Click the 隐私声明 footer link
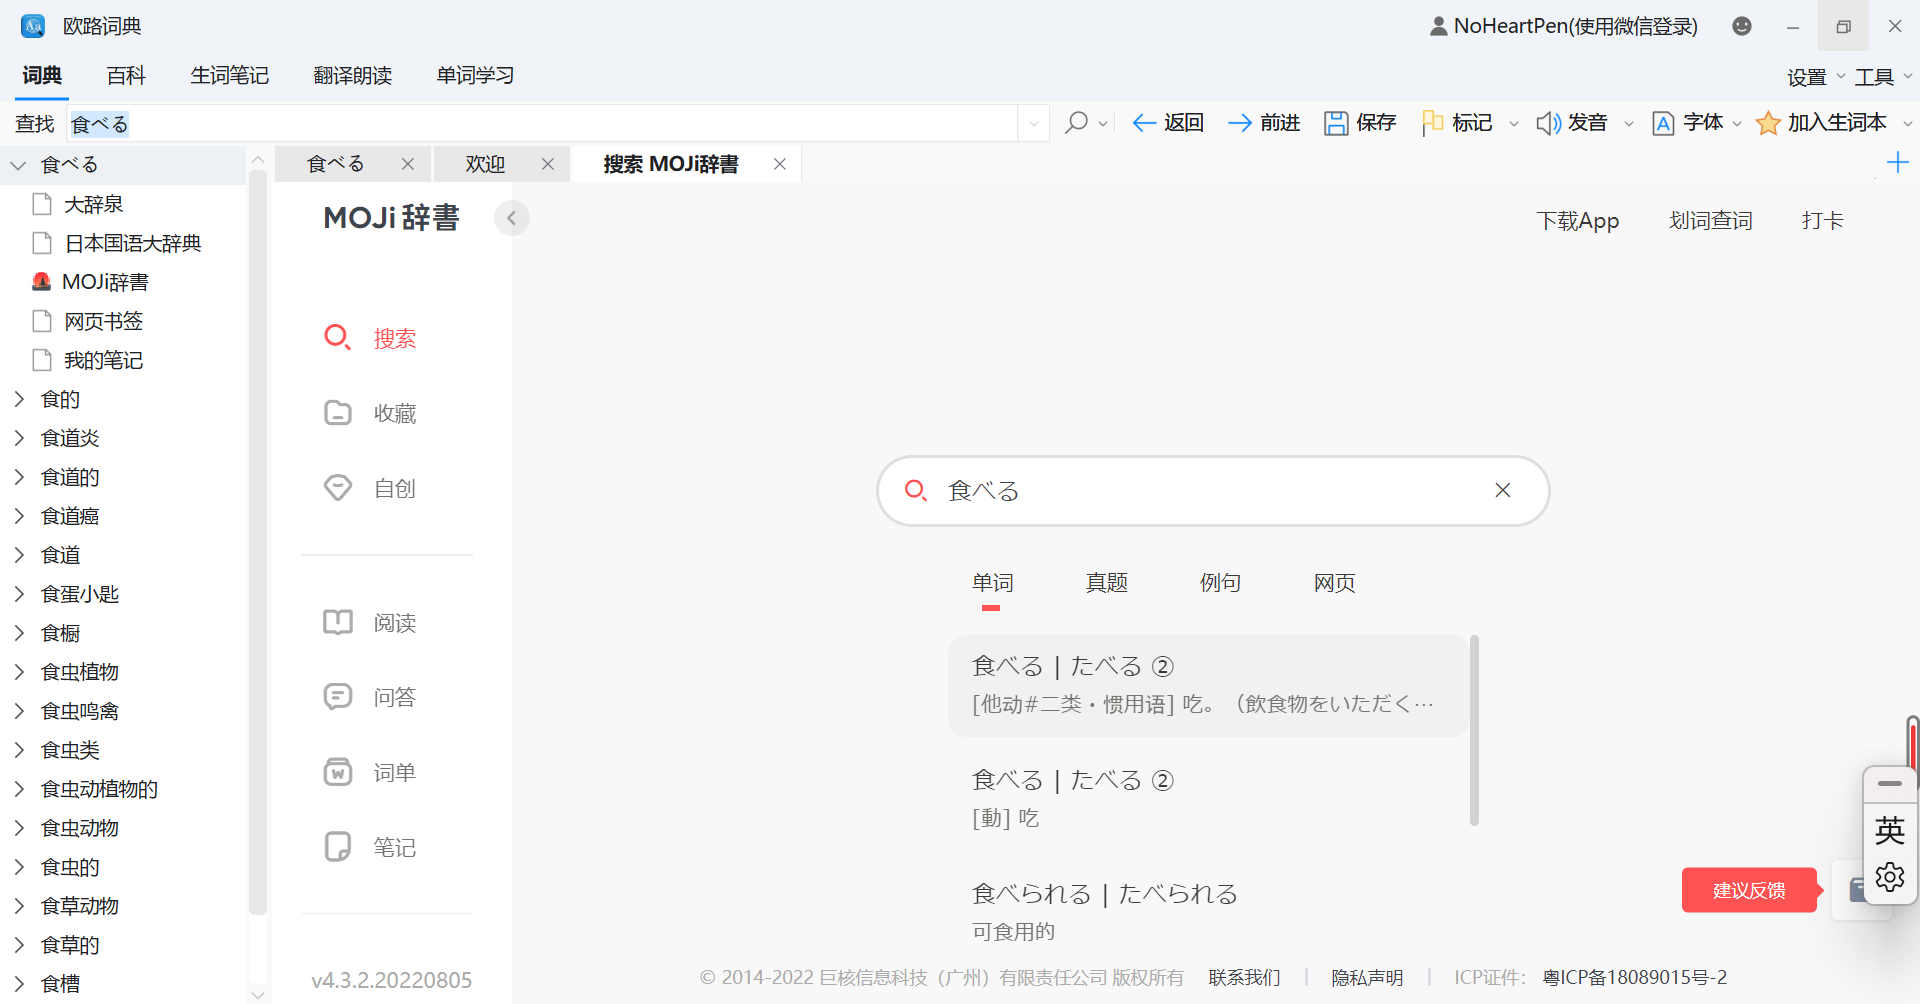Screen dimensions: 1920x1004 (x=1367, y=977)
